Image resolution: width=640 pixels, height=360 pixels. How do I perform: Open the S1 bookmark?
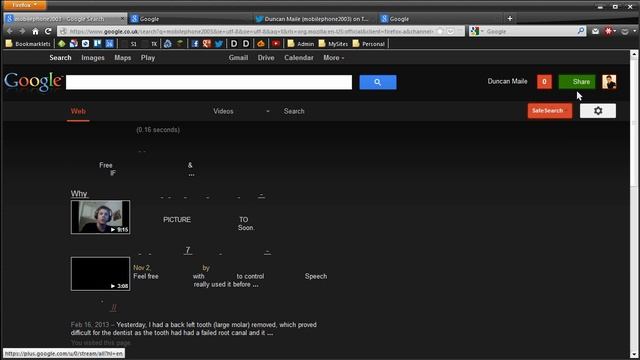tap(130, 44)
